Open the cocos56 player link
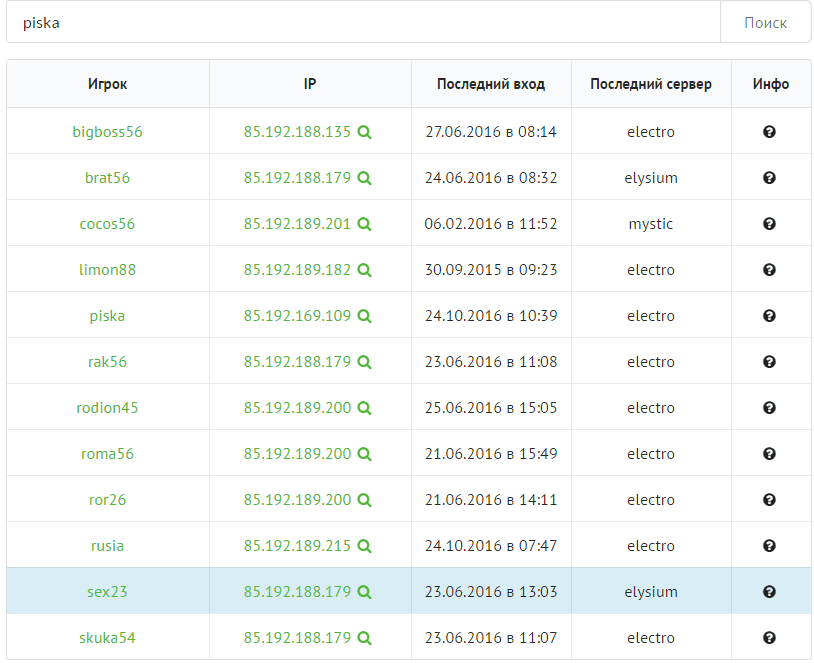This screenshot has height=663, width=814. (x=107, y=224)
